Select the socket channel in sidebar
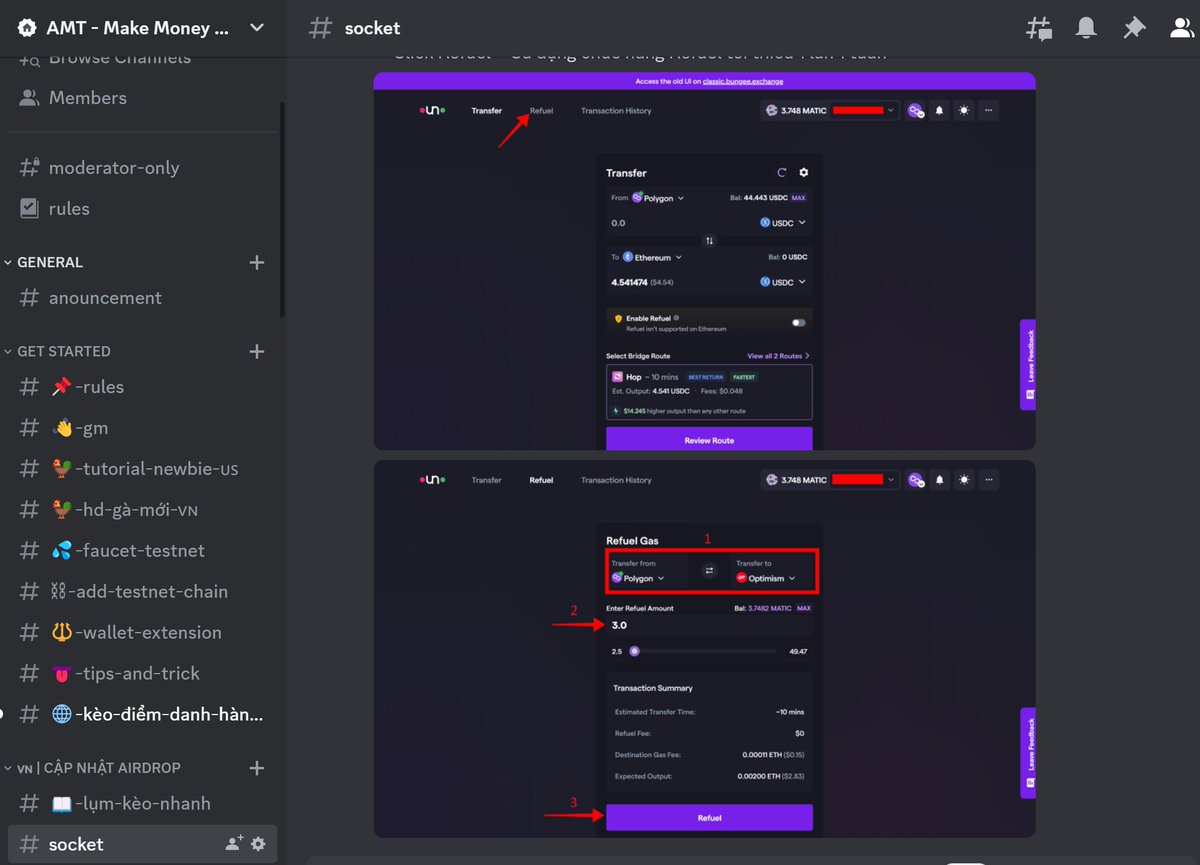Image resolution: width=1200 pixels, height=865 pixels. 141,844
